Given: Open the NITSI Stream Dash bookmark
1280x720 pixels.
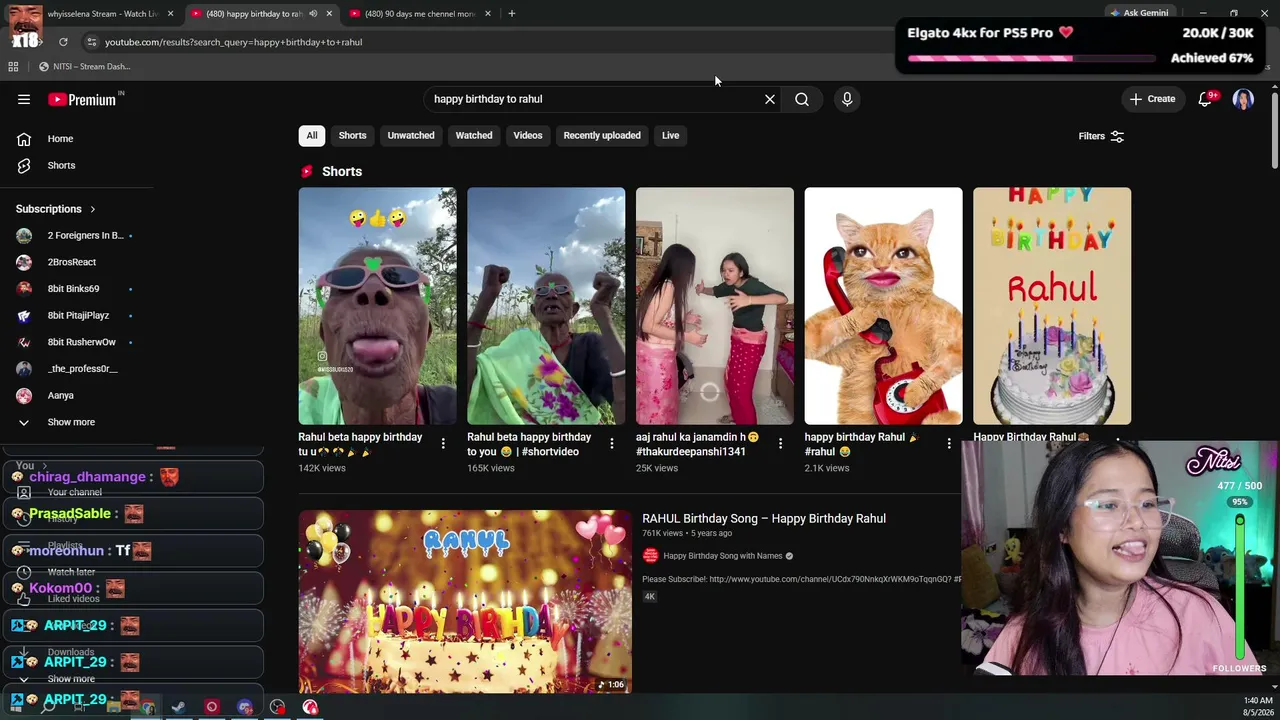Looking at the screenshot, I should (84, 67).
